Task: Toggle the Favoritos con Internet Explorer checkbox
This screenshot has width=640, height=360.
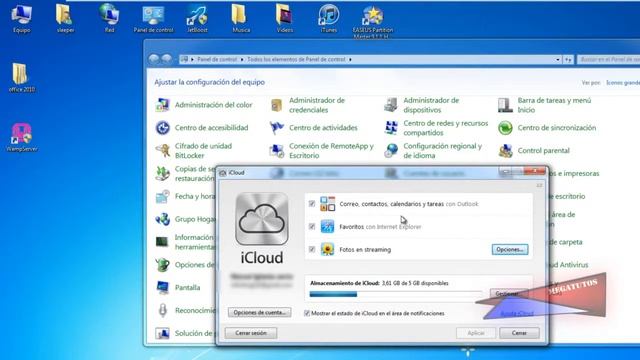Action: (312, 227)
